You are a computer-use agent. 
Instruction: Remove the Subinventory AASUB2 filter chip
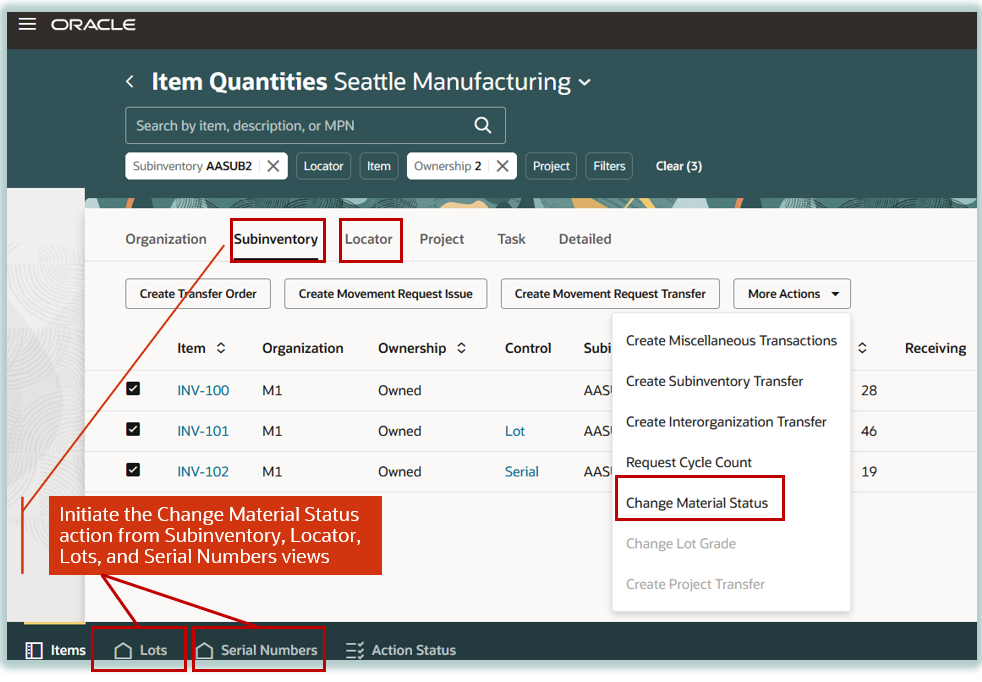(273, 166)
